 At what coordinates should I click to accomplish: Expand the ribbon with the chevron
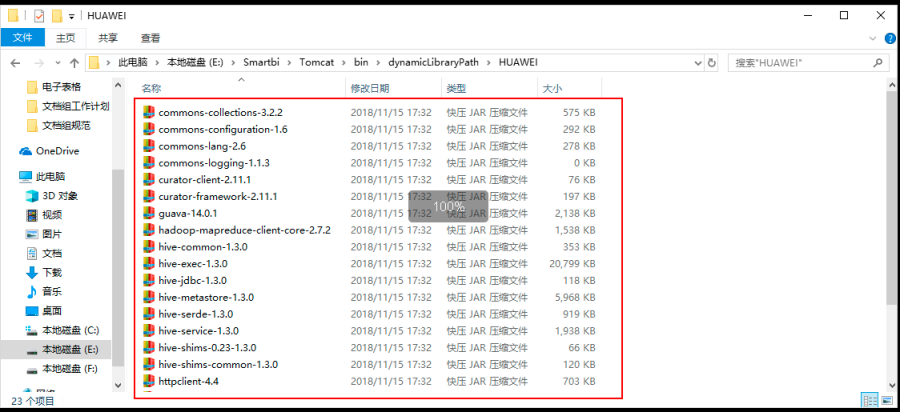coord(874,38)
